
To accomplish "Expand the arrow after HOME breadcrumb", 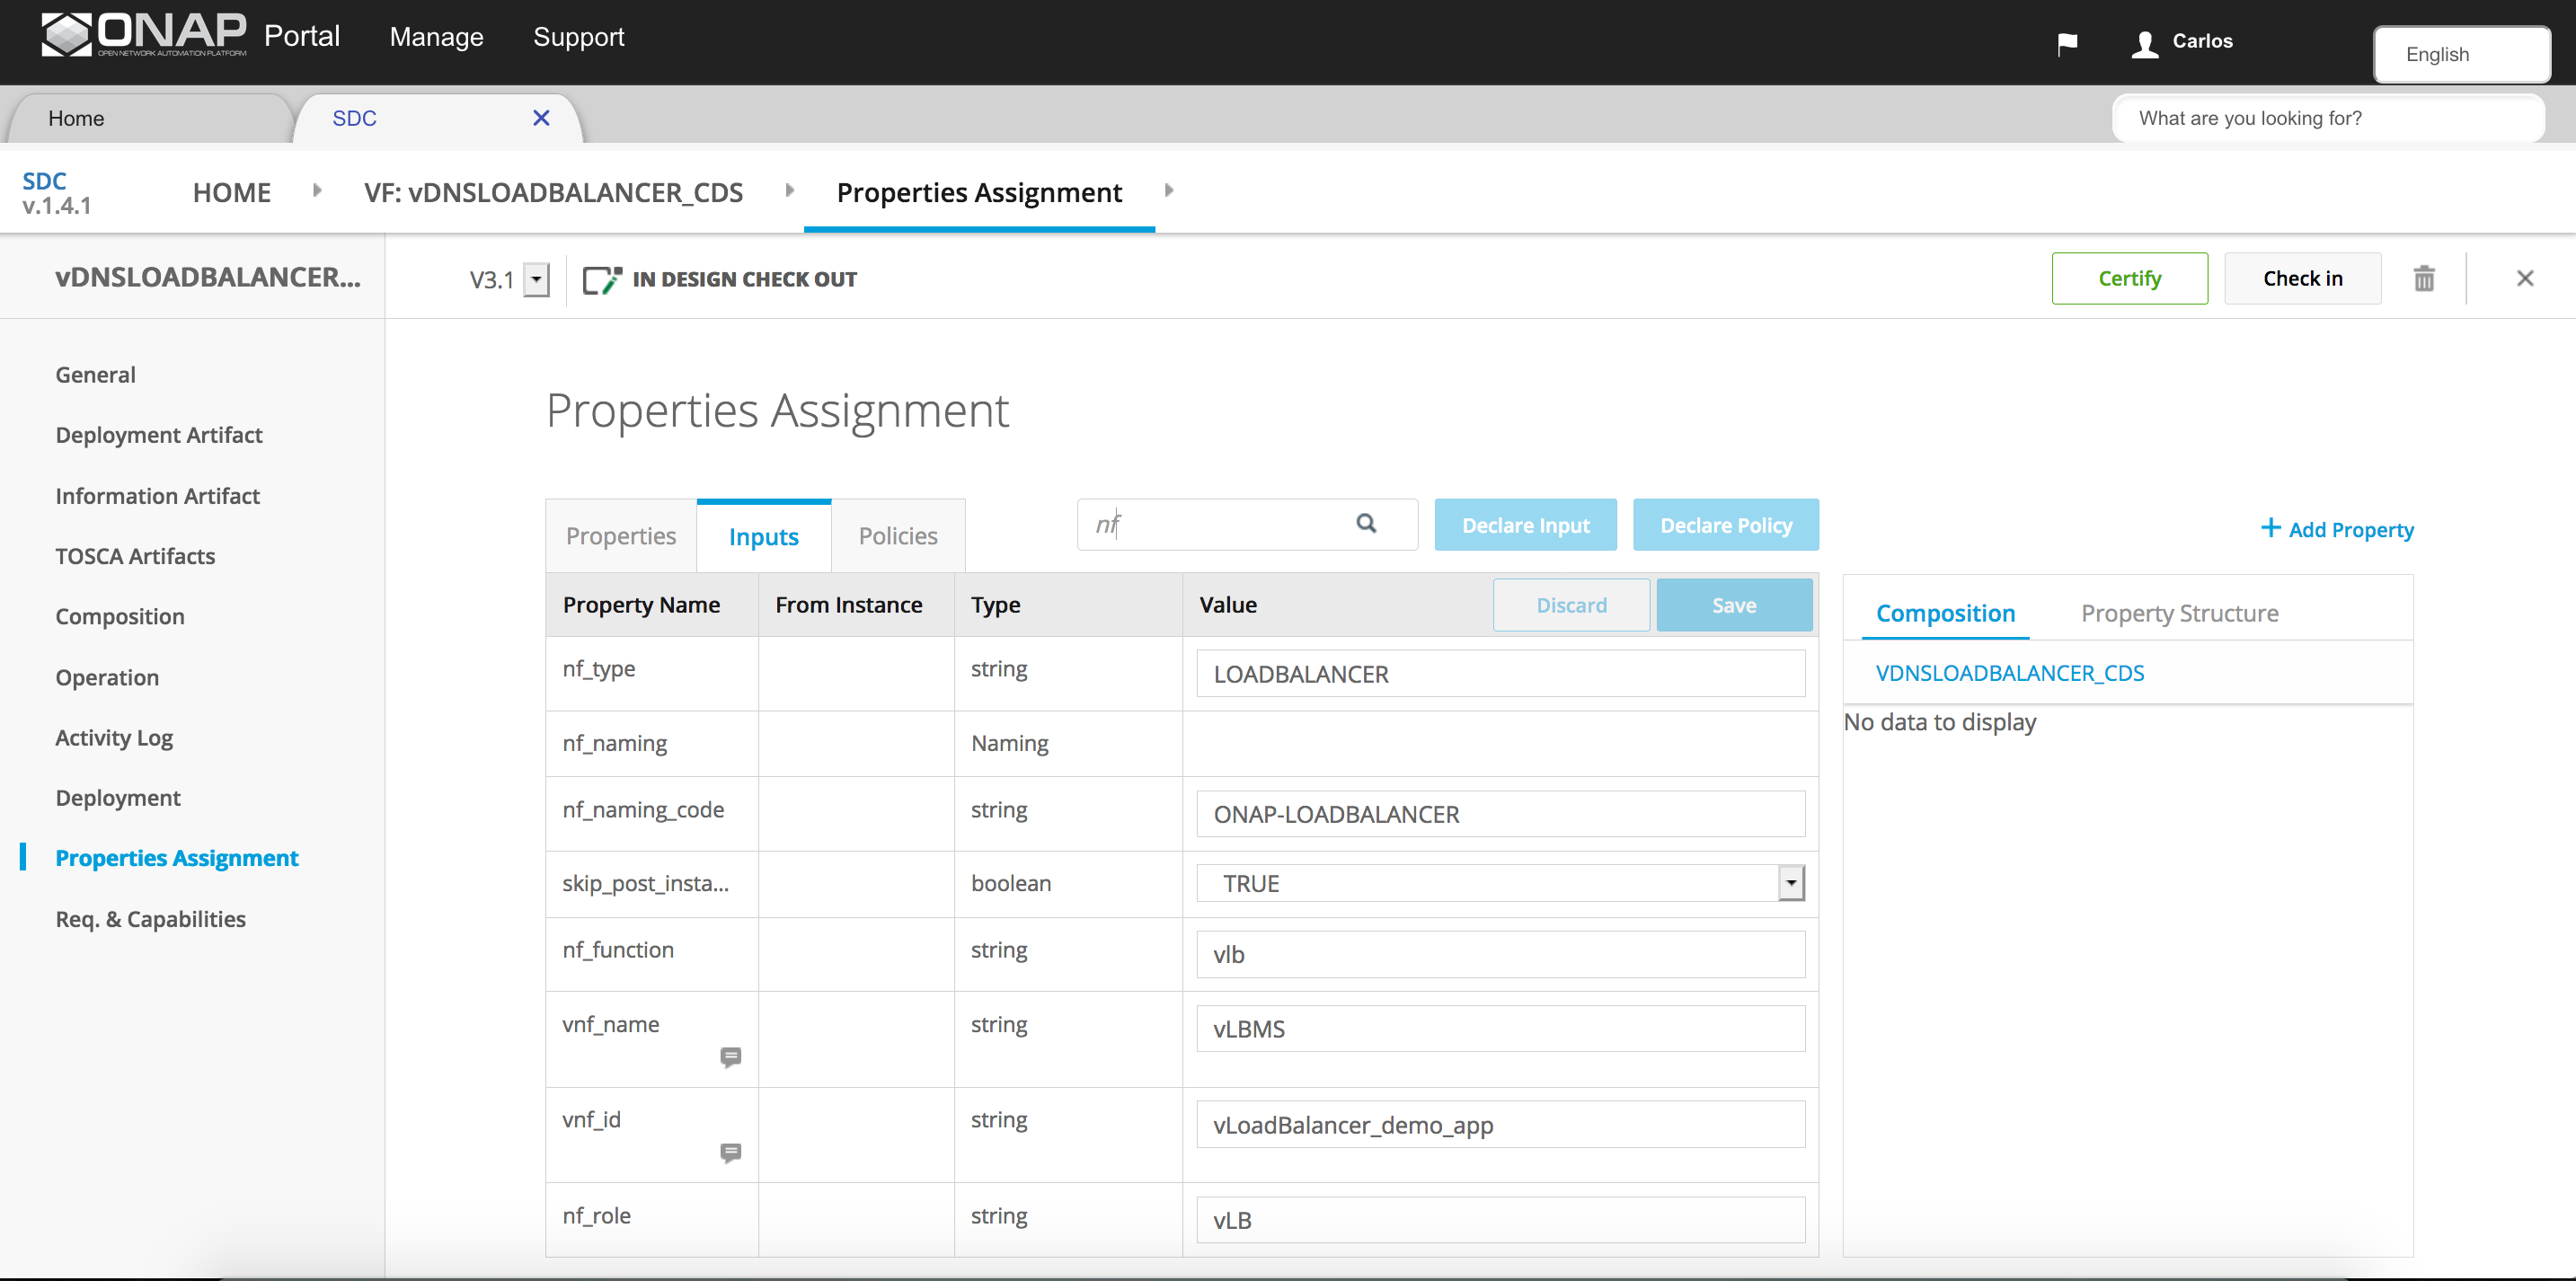I will click(x=317, y=190).
